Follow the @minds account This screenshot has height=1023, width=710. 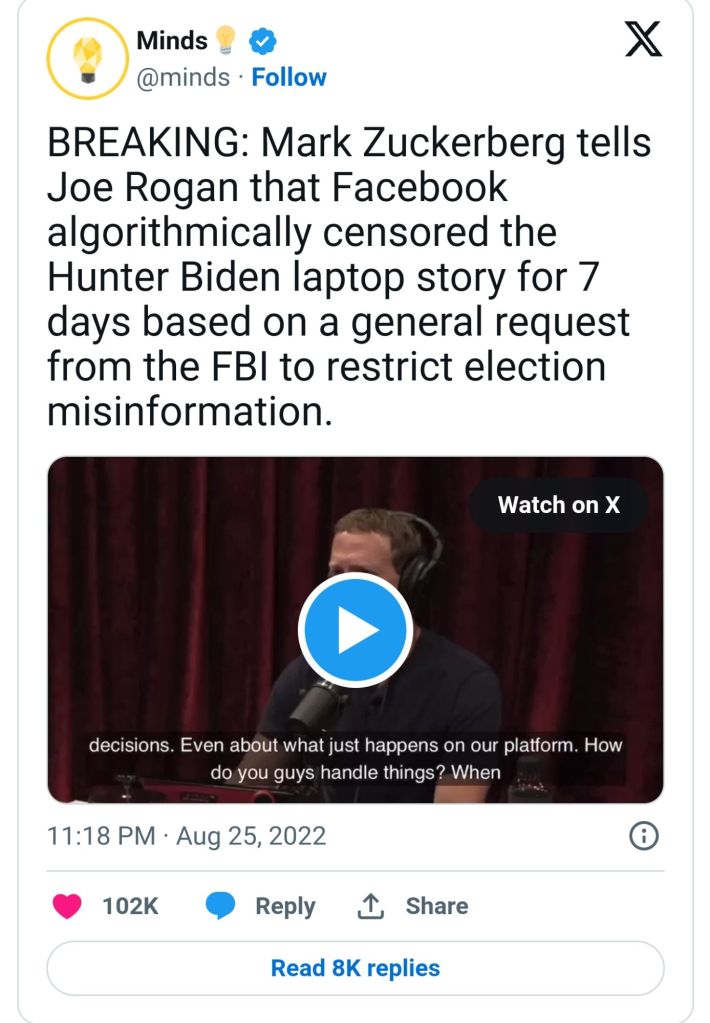[289, 77]
